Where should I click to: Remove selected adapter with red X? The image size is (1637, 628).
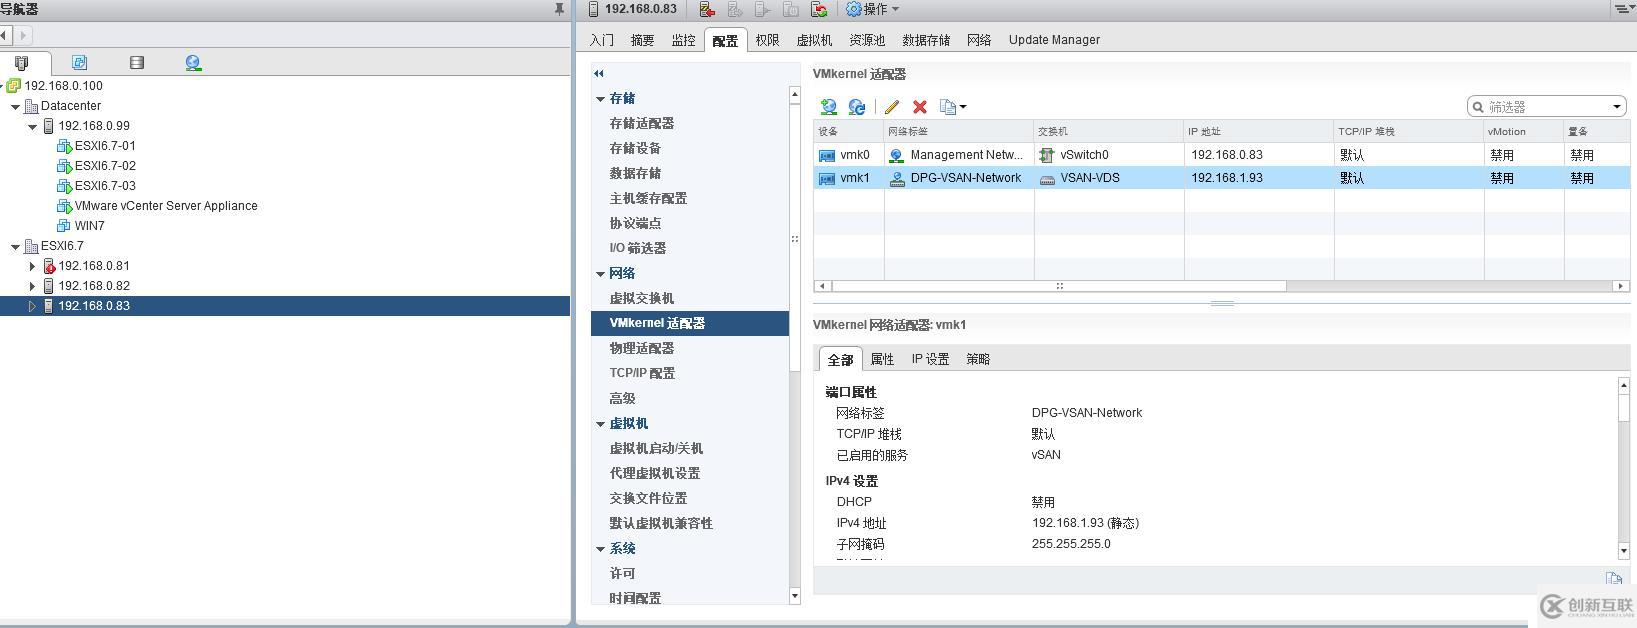[x=920, y=106]
